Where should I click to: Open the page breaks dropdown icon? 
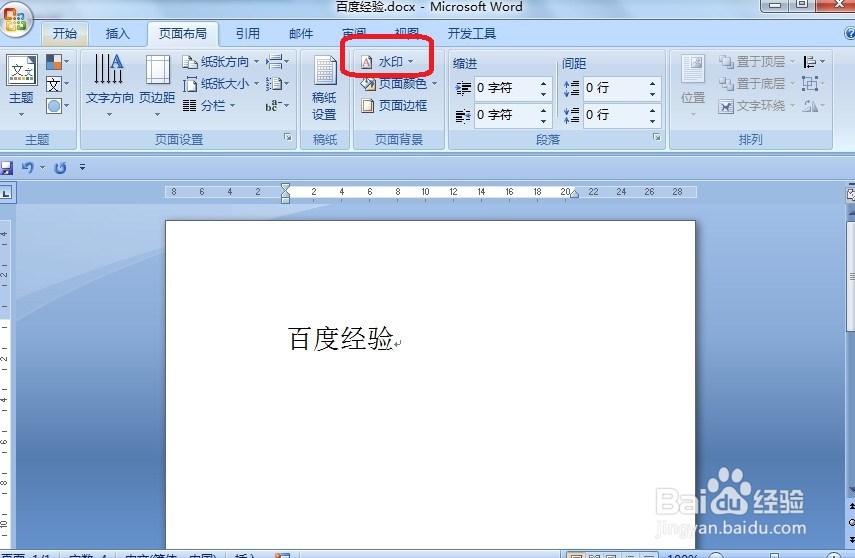tap(277, 62)
